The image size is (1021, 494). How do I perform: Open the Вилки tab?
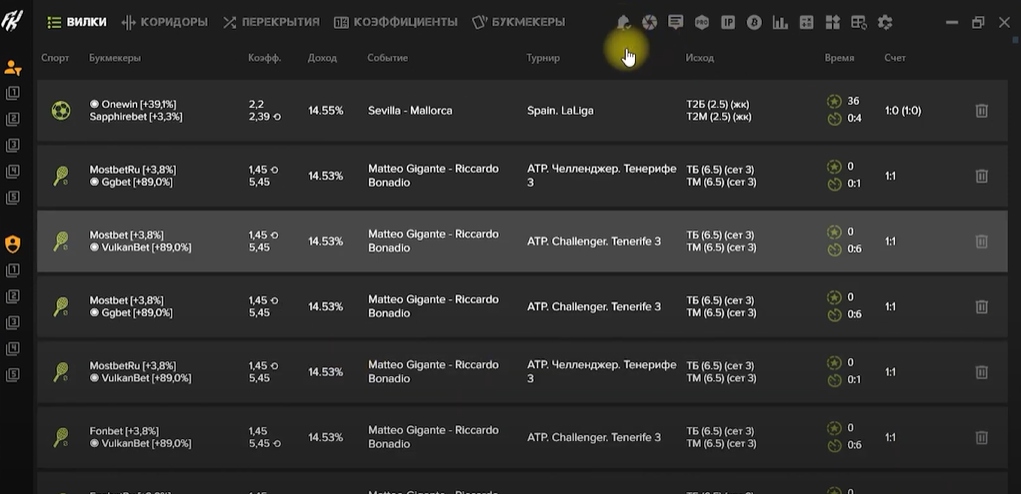pos(77,22)
